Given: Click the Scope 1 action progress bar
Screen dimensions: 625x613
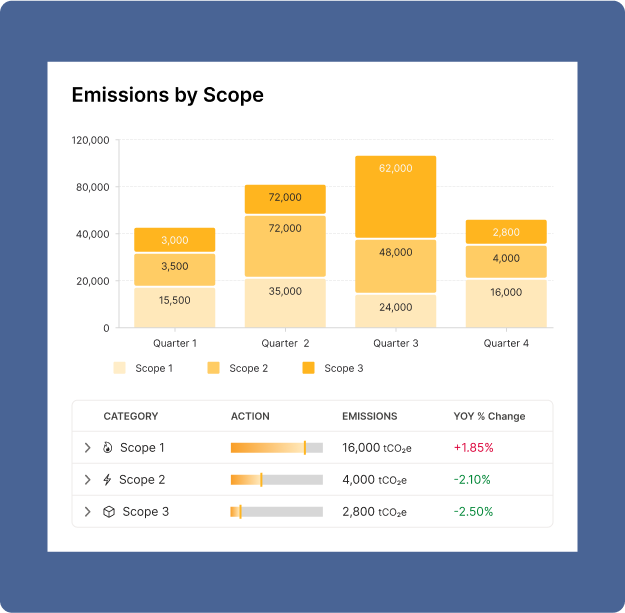Looking at the screenshot, I should tap(276, 448).
